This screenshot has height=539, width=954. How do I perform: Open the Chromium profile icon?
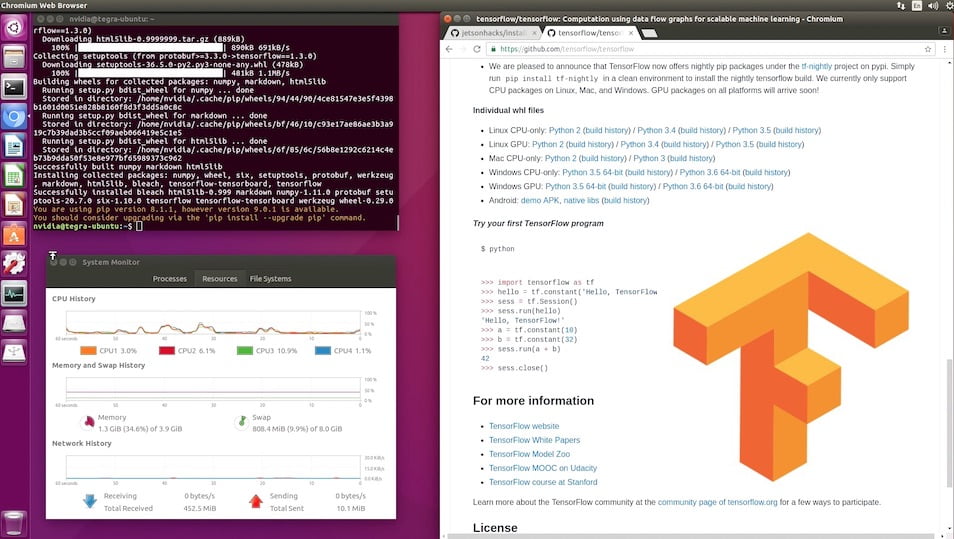click(x=944, y=30)
